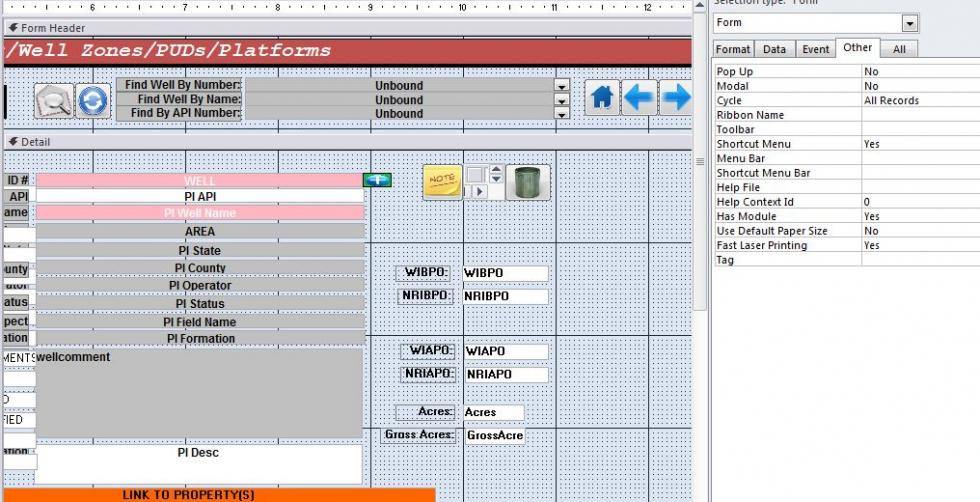Select the NRIAPO text field
980x502 pixels.
click(x=507, y=374)
